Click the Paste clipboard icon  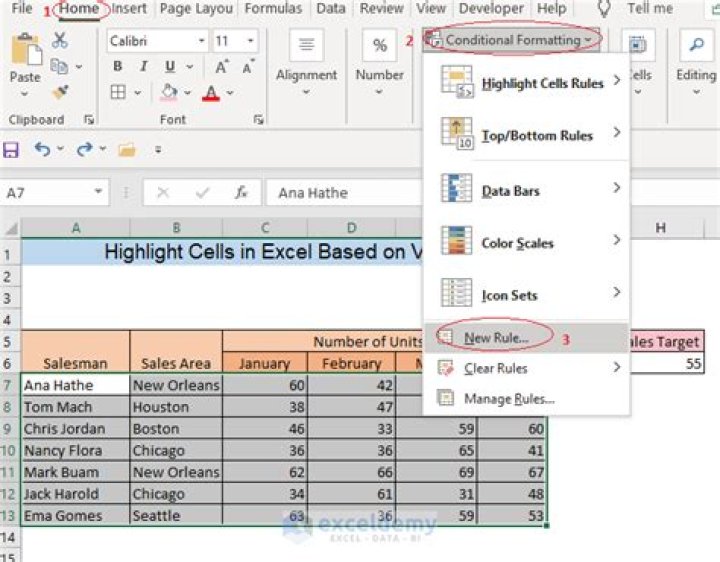pyautogui.click(x=26, y=49)
